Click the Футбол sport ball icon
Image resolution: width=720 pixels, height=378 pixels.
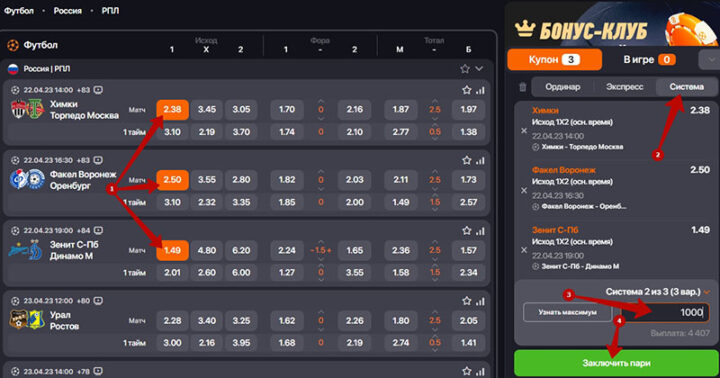coord(13,45)
